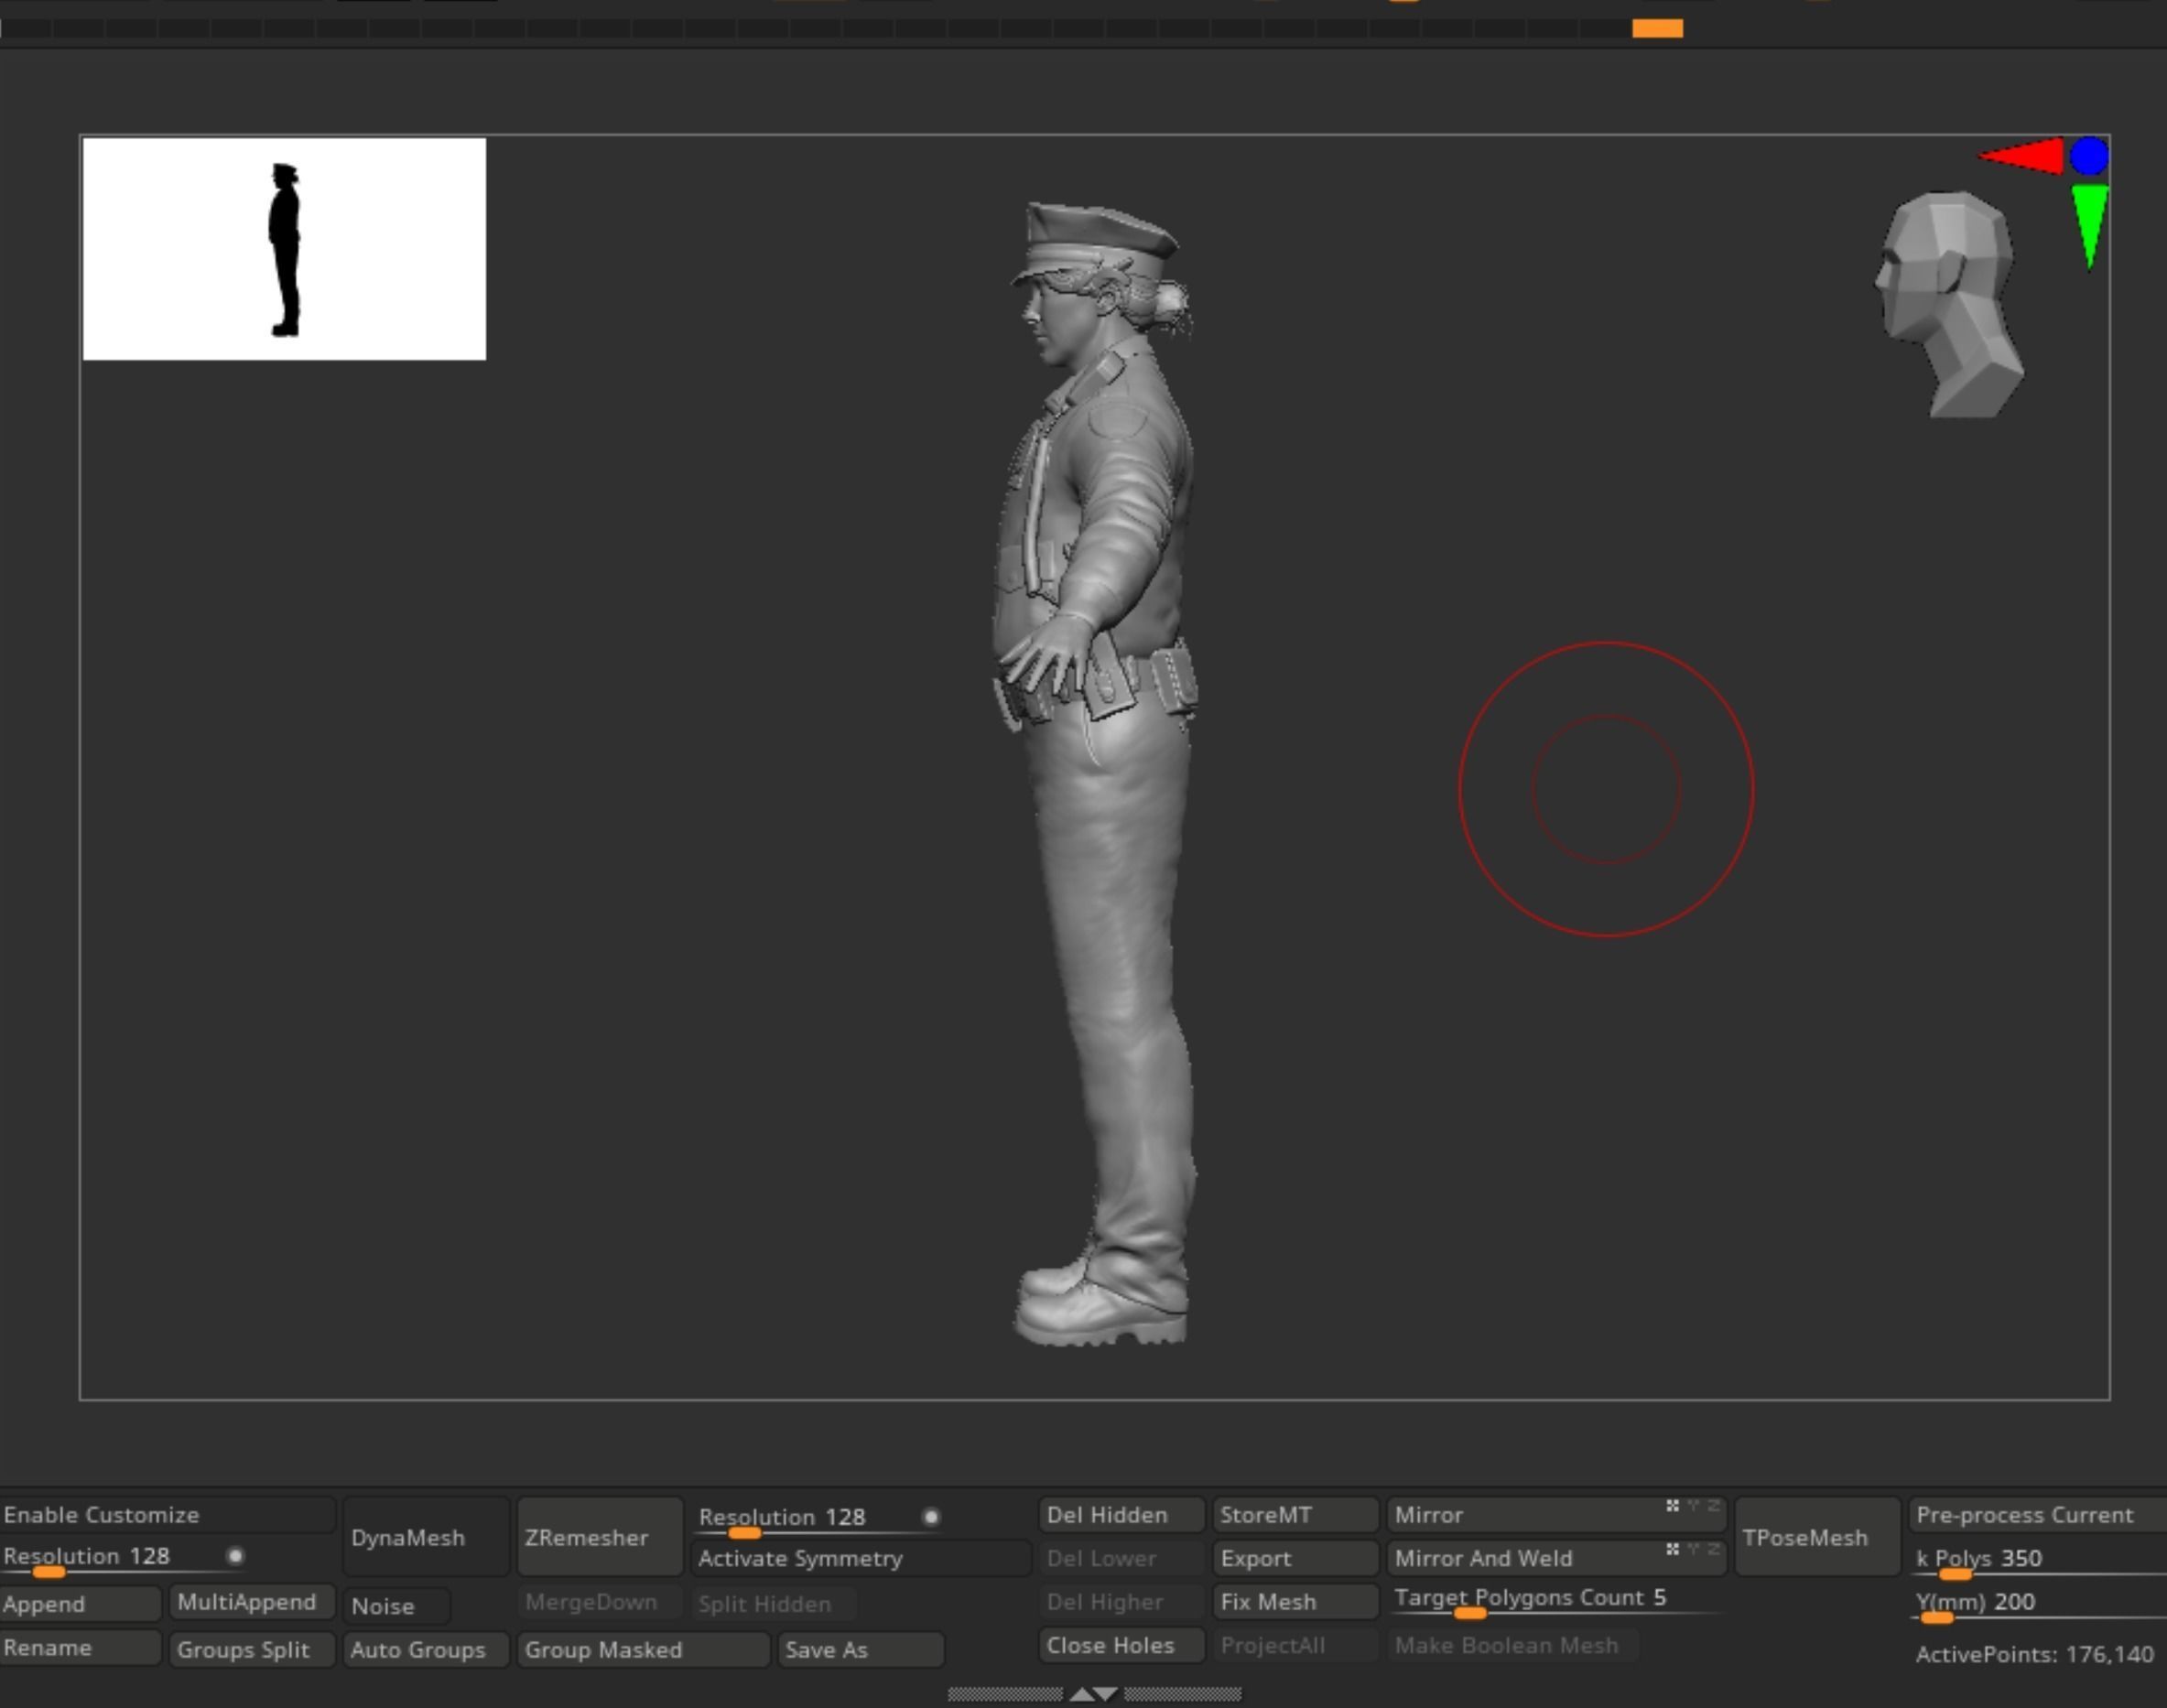Screen dimensions: 2167x1708
Task: Toggle the X axis icon on the Mirror button
Action: [1672, 1507]
